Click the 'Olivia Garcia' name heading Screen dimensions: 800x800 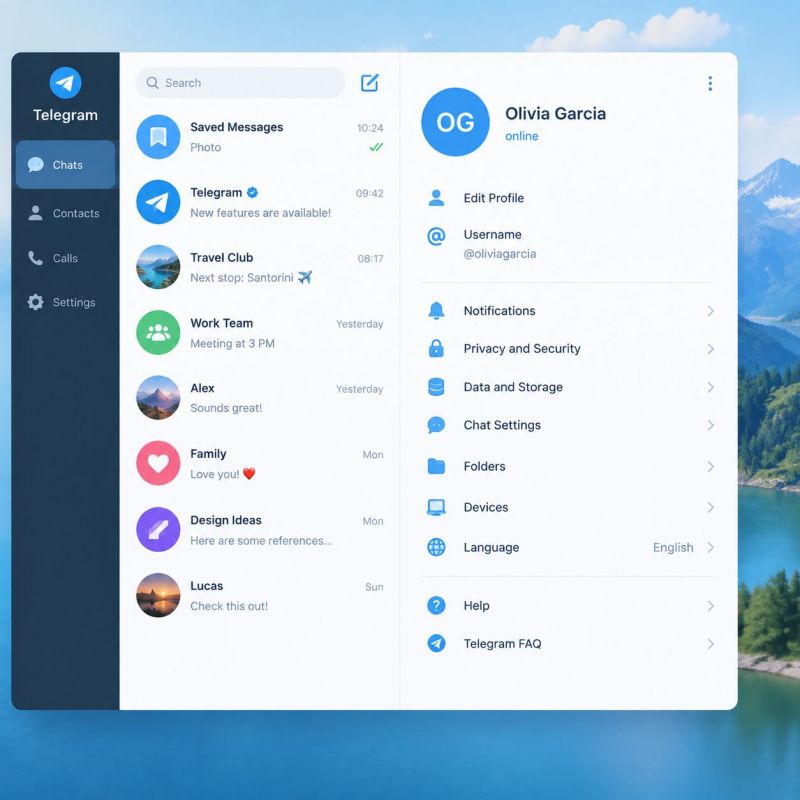(556, 113)
